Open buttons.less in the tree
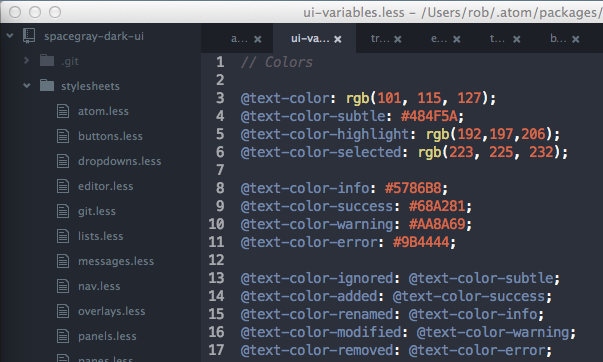Screen dimensions: 603x362 tap(110, 136)
